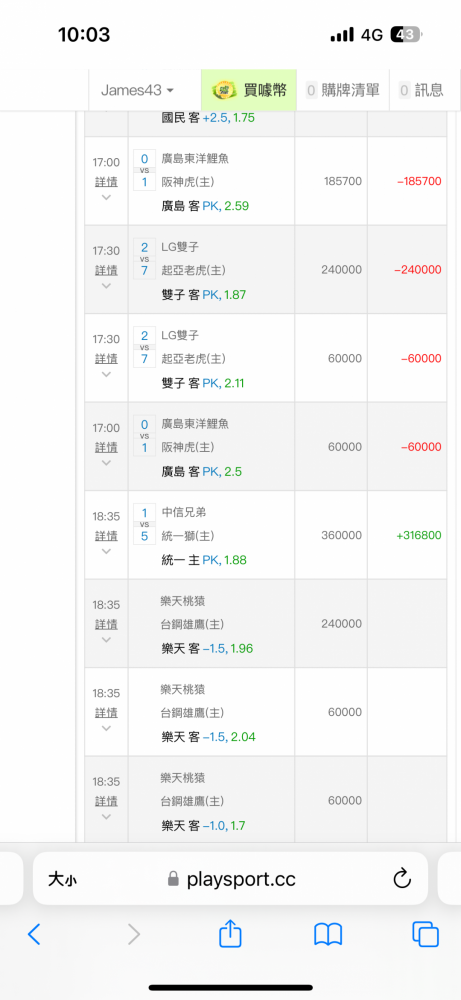The width and height of the screenshot is (461, 1000).
Task: Expand chevron under 17:00 廣島 PK 2.59 row
Action: click(106, 198)
